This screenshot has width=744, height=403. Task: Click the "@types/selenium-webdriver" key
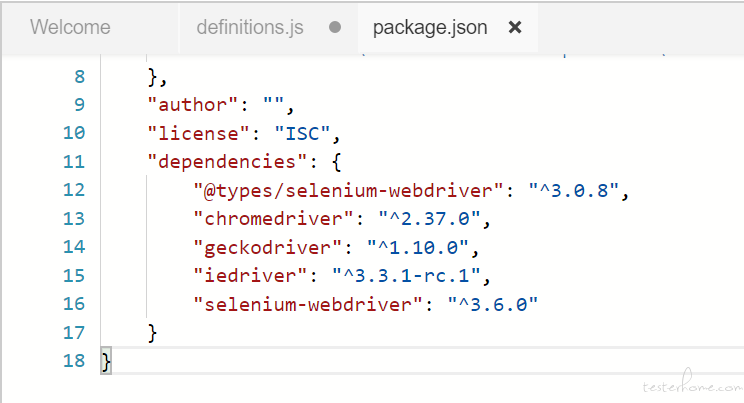click(x=349, y=190)
